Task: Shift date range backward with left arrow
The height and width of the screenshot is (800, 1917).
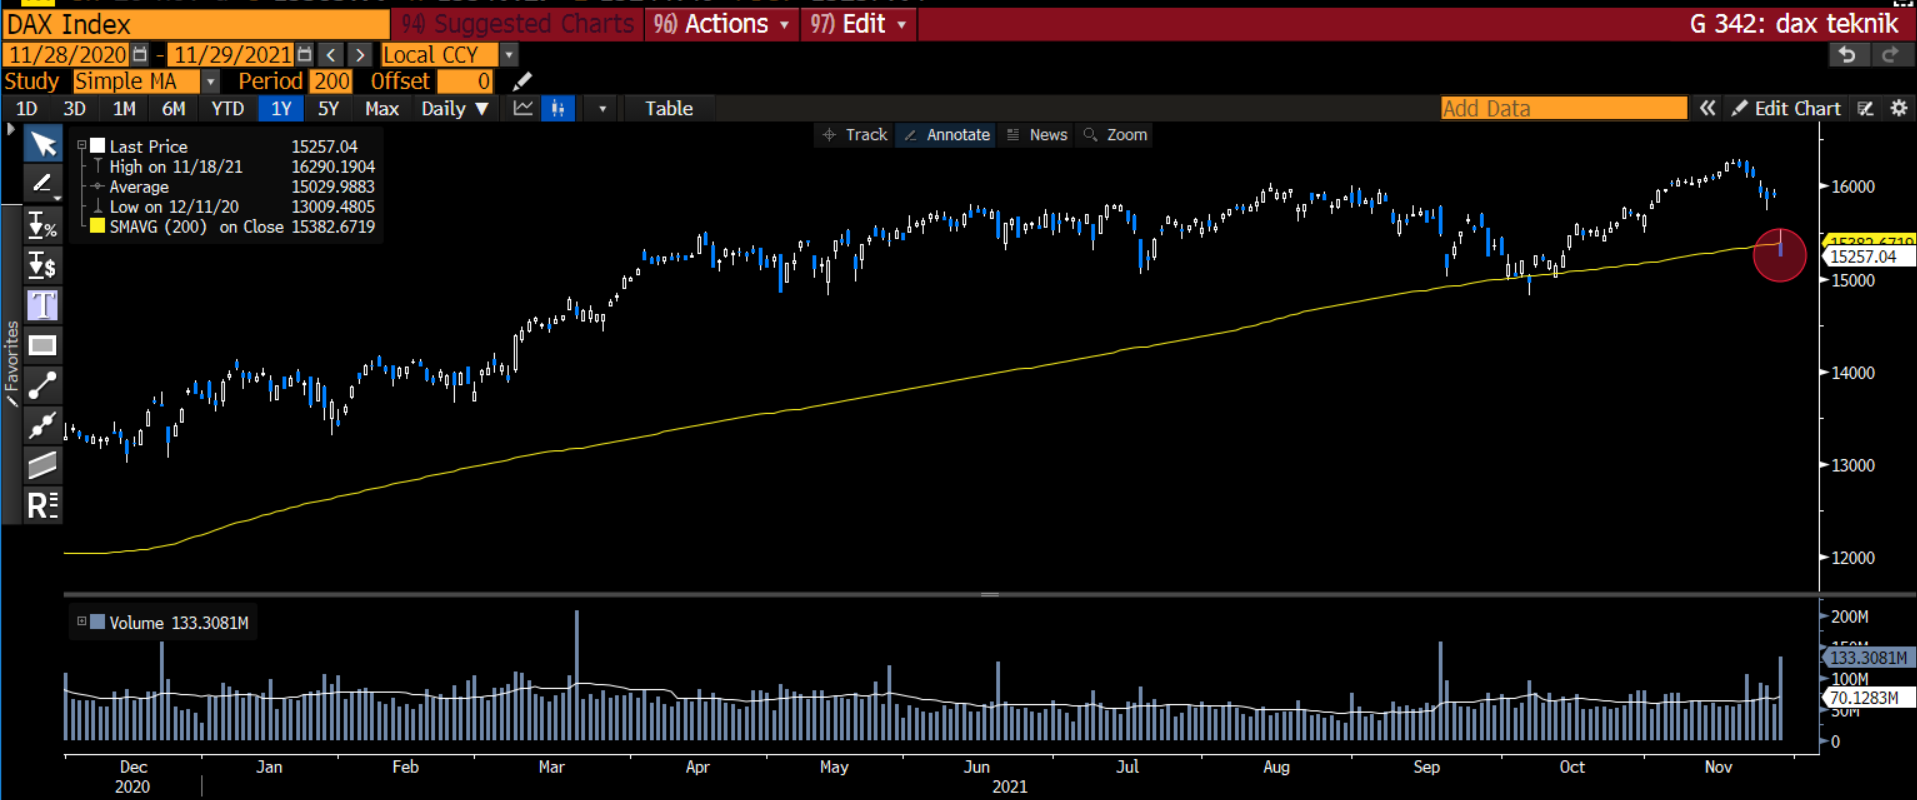Action: click(331, 54)
